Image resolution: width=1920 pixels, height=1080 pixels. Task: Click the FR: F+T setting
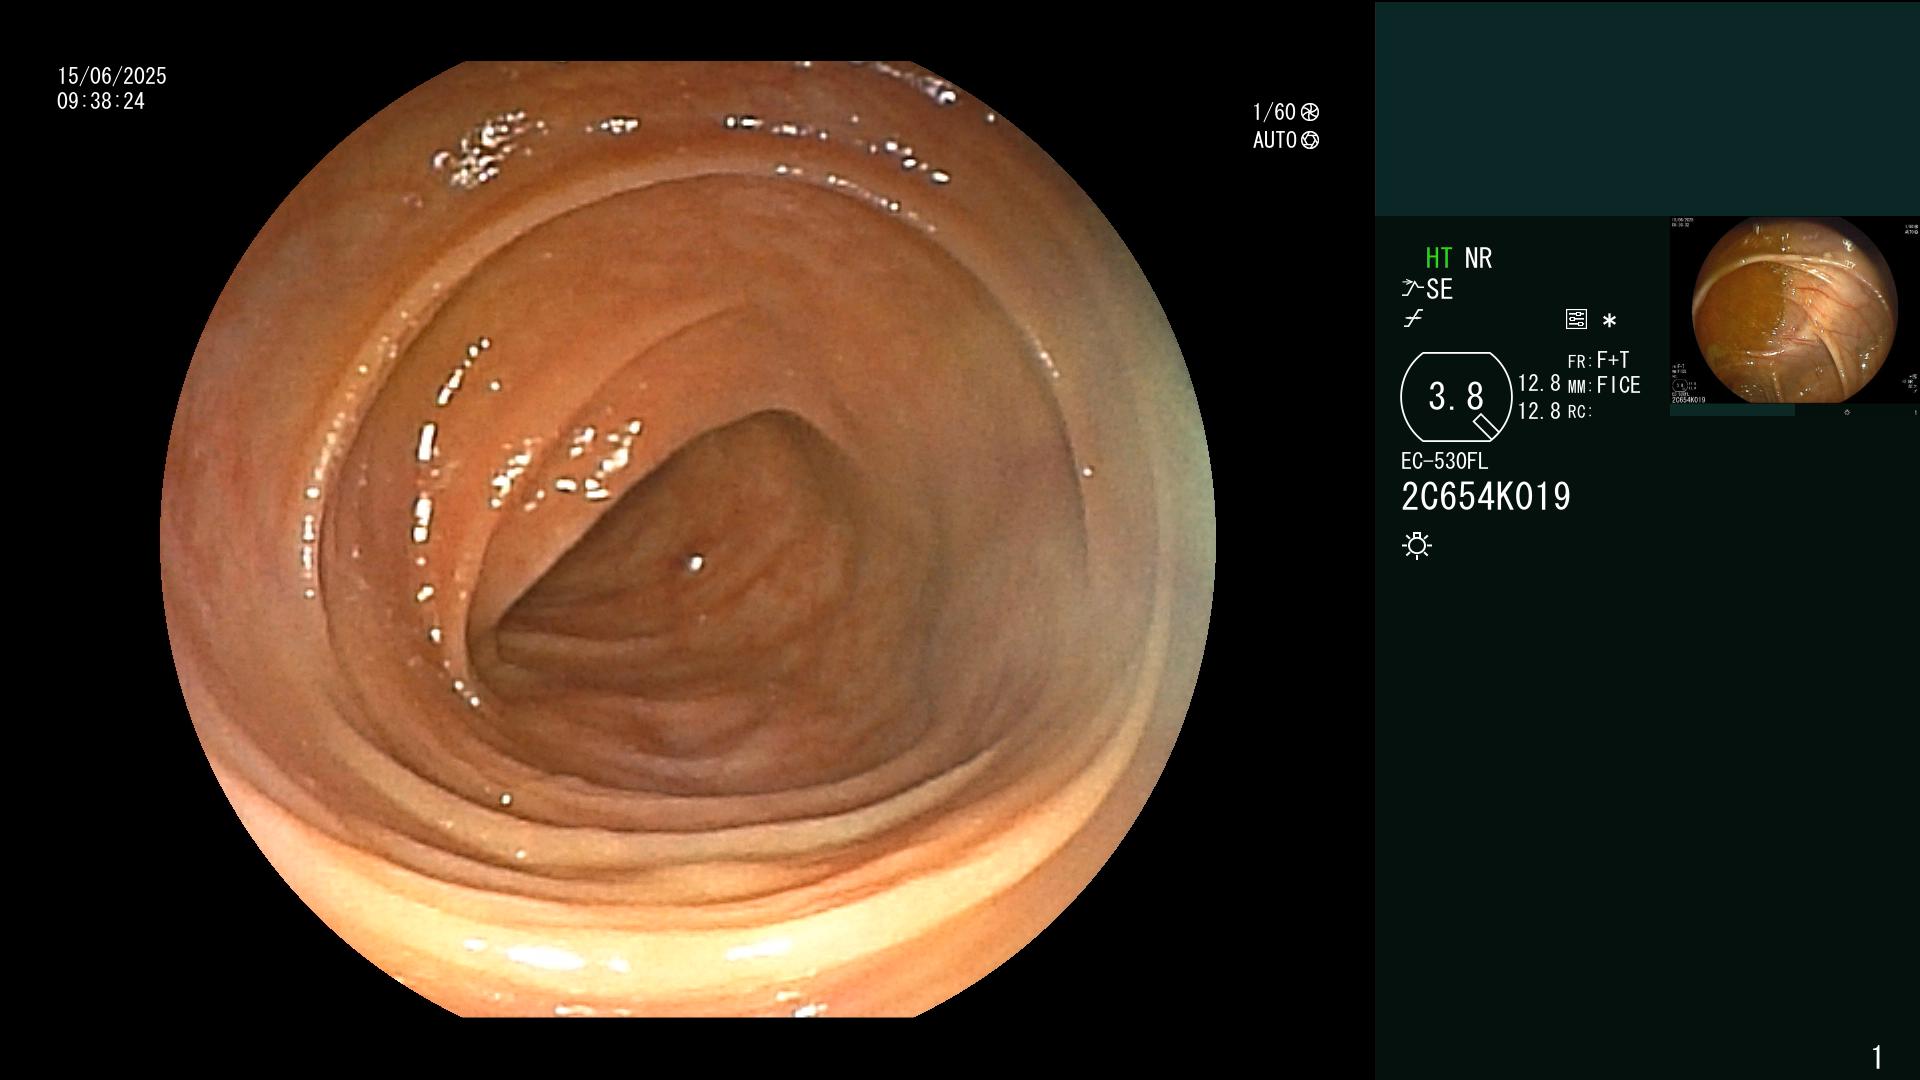(1598, 361)
